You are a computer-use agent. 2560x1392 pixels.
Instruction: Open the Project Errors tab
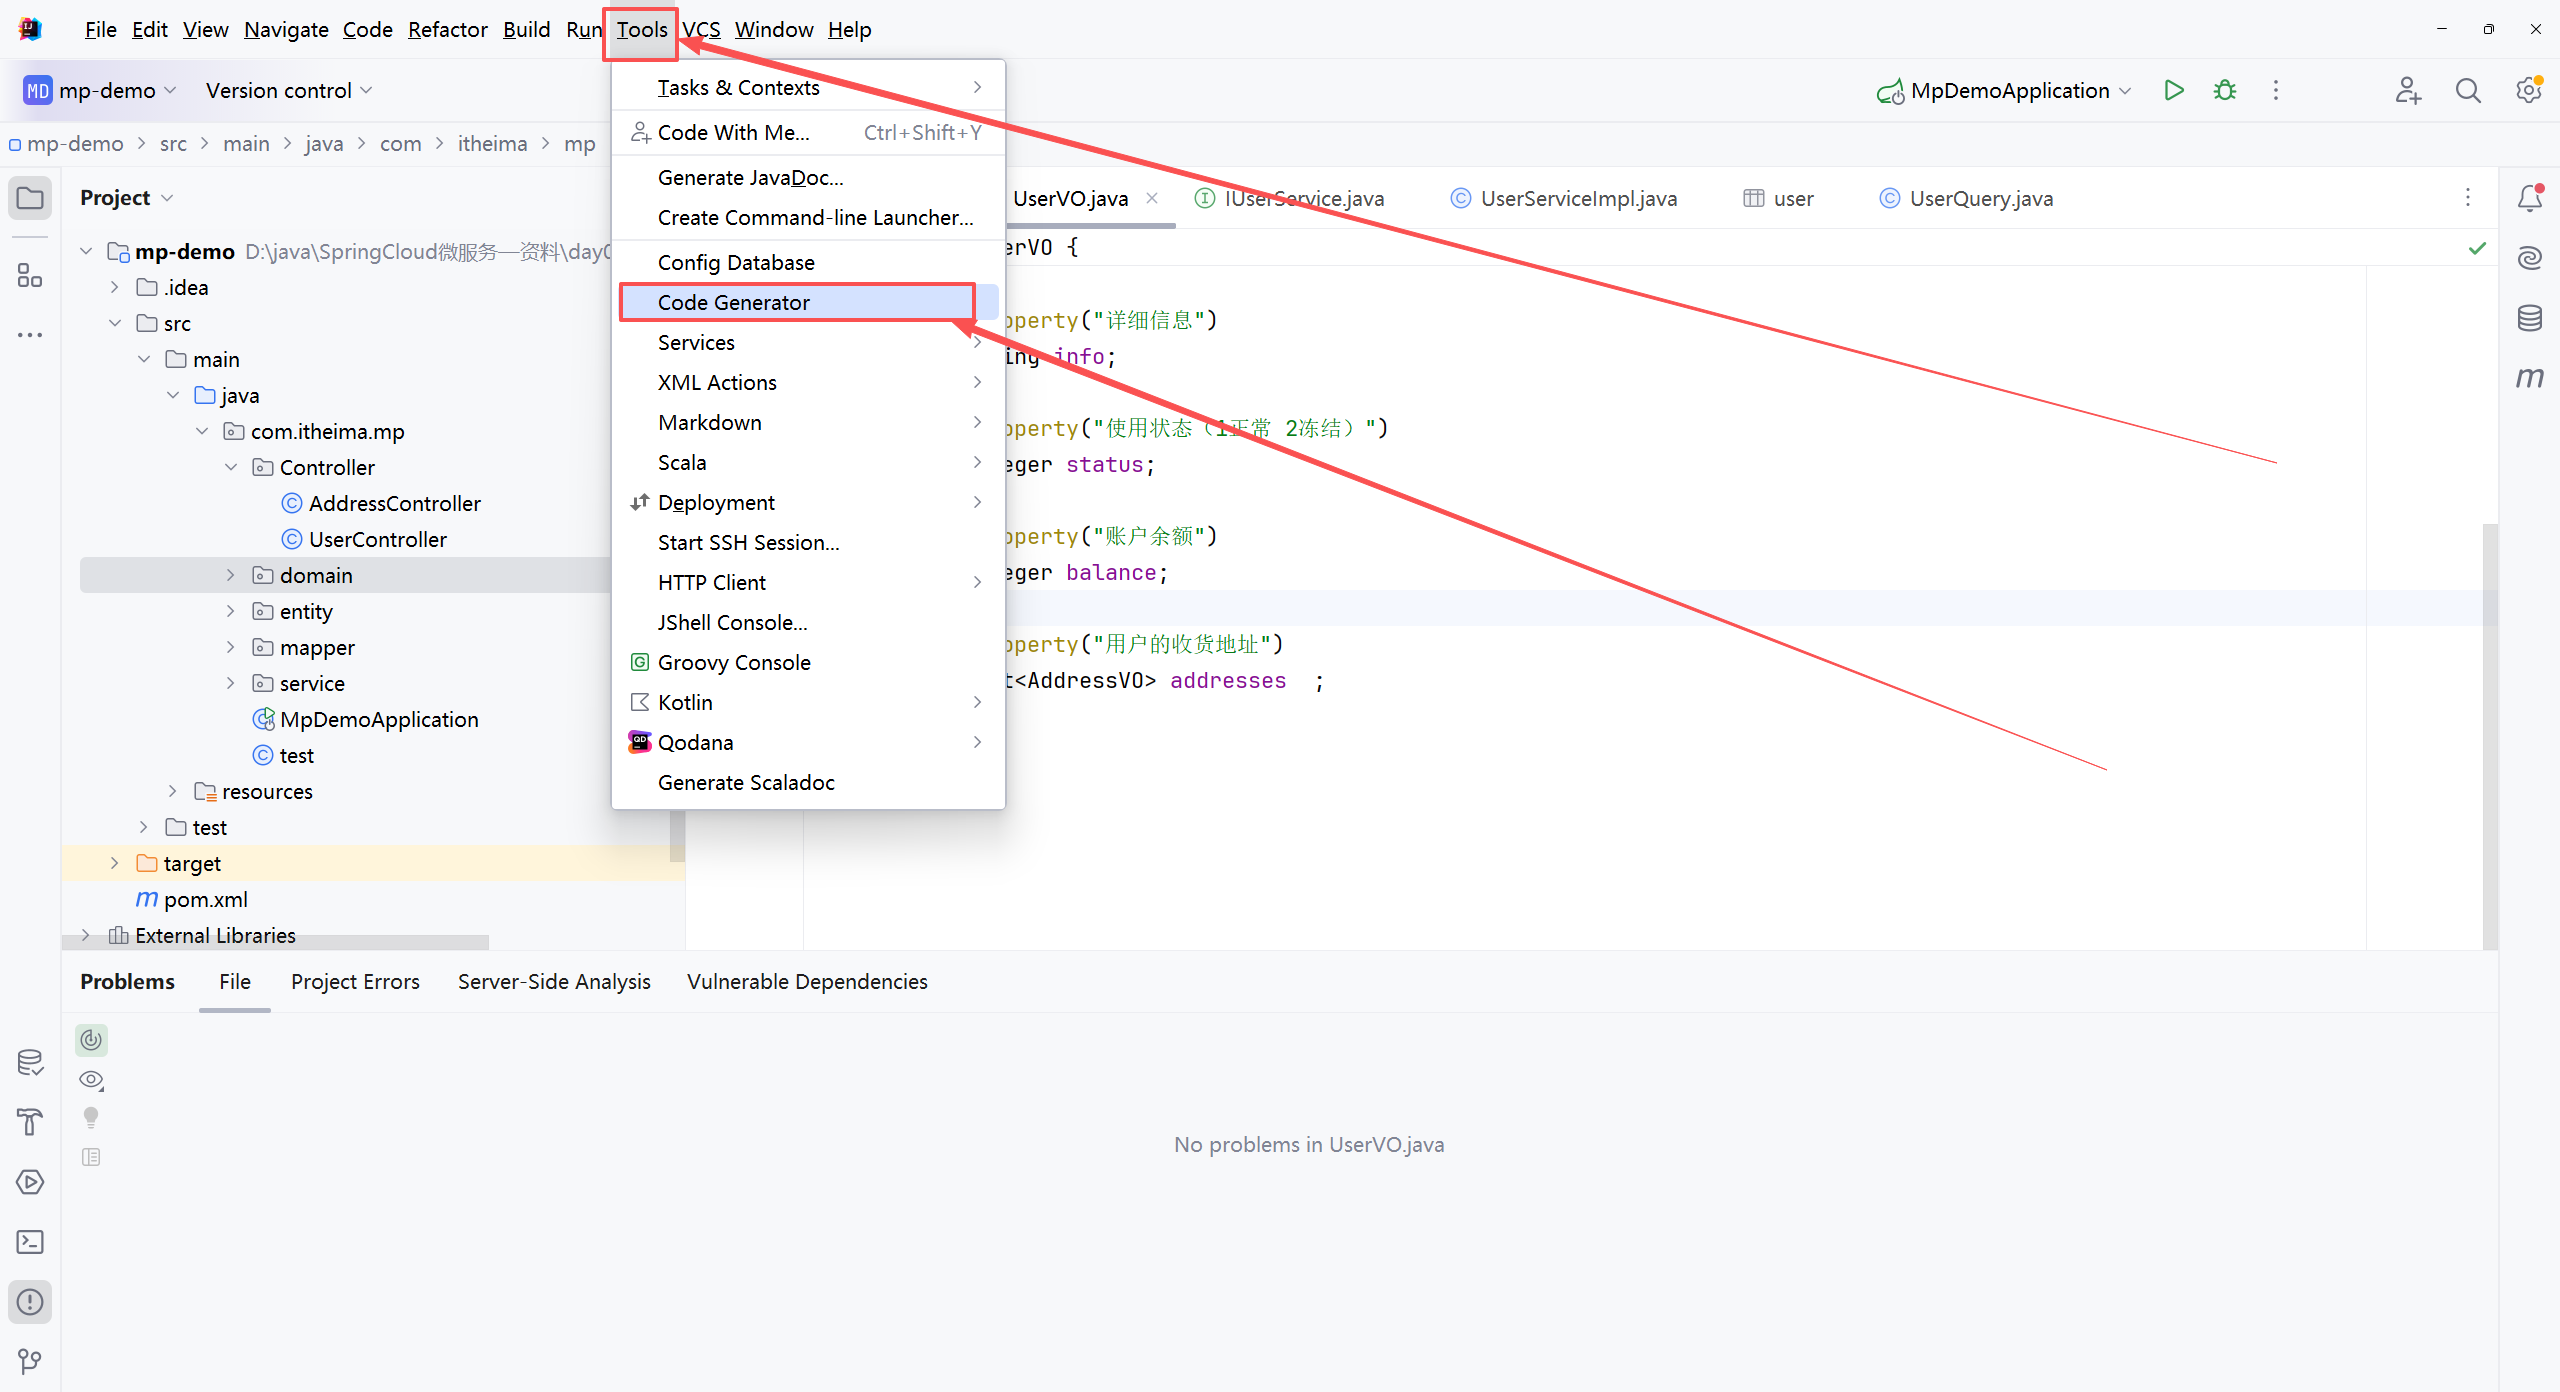(x=355, y=981)
